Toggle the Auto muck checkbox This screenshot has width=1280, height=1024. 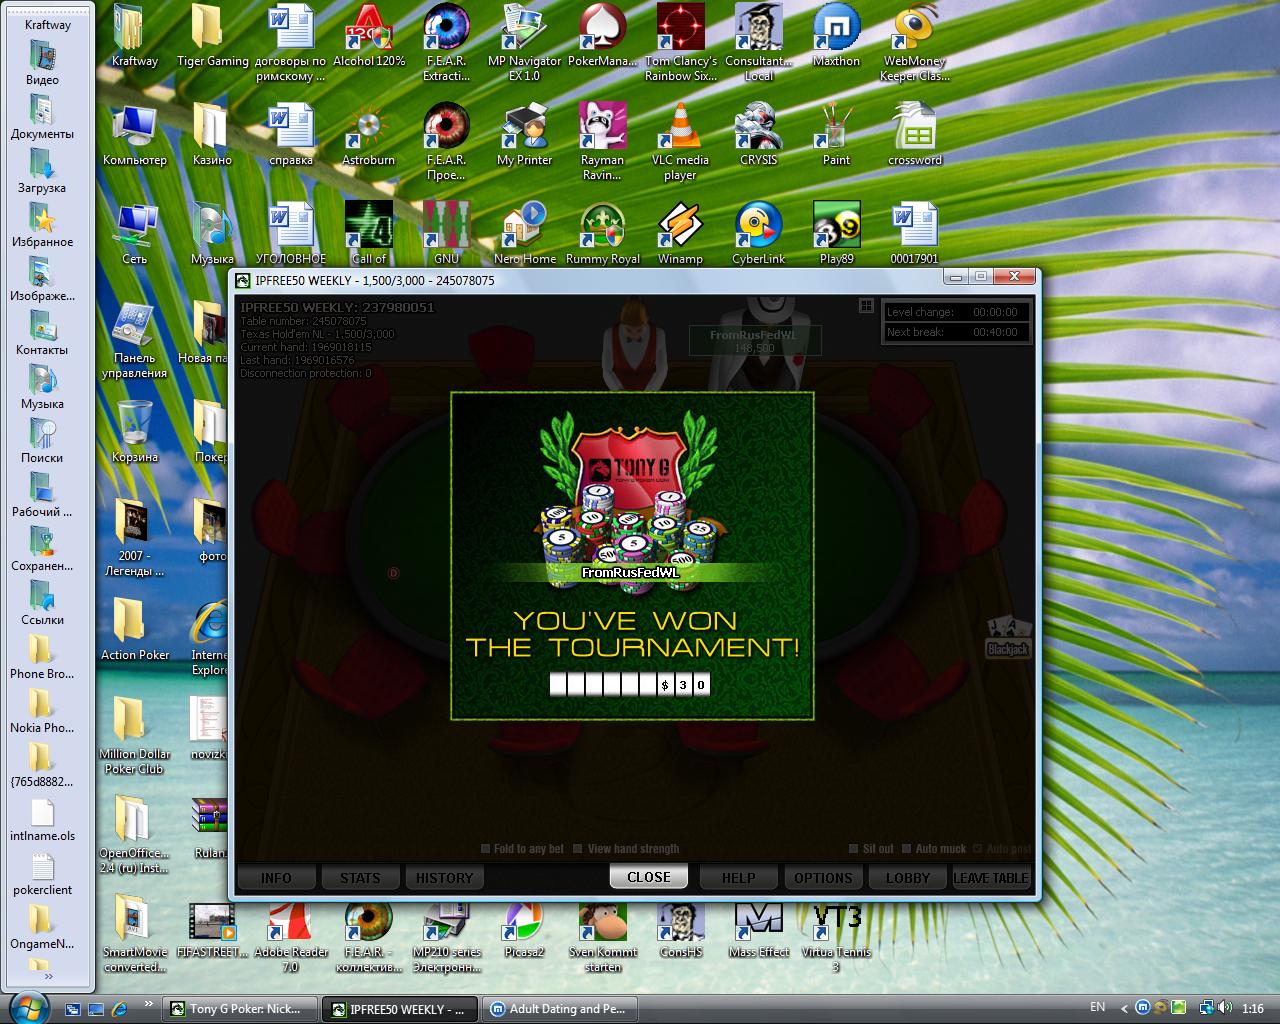tap(906, 849)
